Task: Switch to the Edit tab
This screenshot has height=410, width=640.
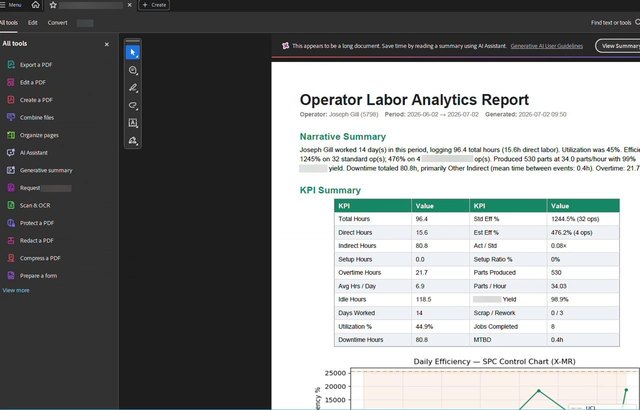Action: (x=33, y=23)
